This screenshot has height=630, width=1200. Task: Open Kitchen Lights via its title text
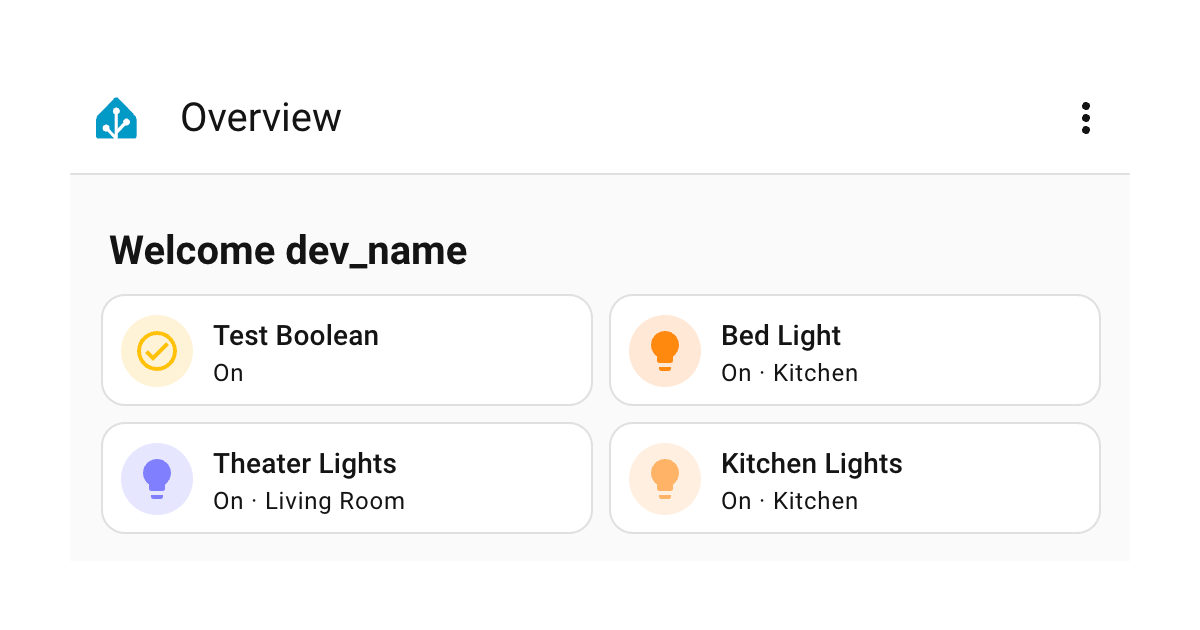[x=812, y=464]
